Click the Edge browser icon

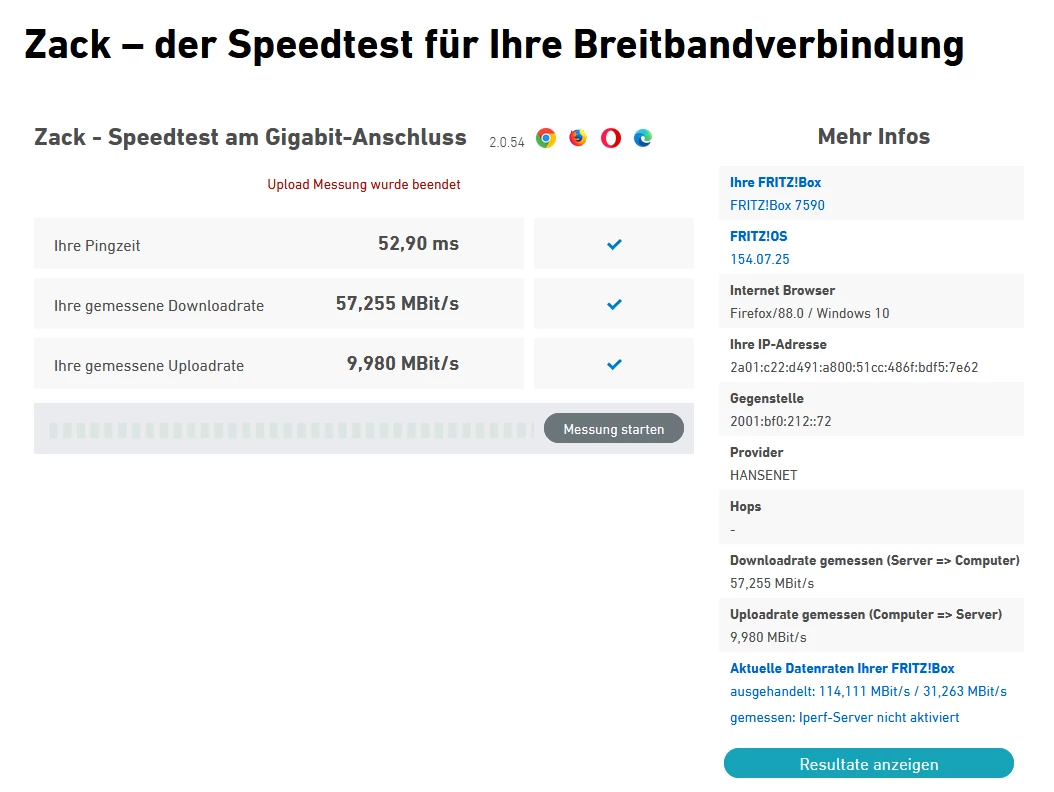tap(643, 139)
